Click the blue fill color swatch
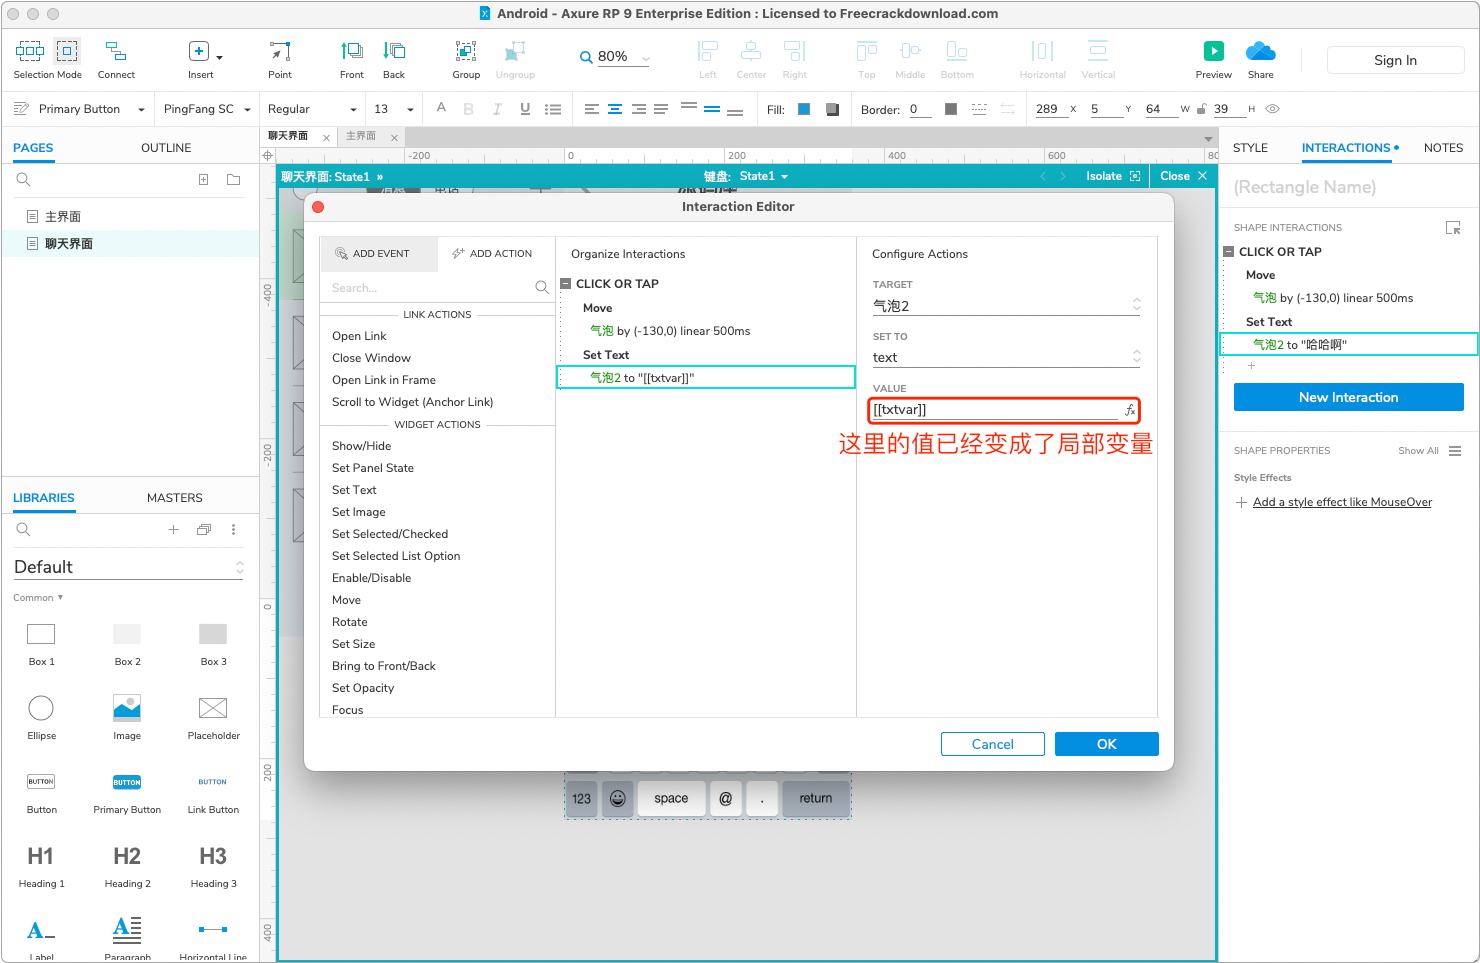The width and height of the screenshot is (1480, 963). pyautogui.click(x=804, y=109)
